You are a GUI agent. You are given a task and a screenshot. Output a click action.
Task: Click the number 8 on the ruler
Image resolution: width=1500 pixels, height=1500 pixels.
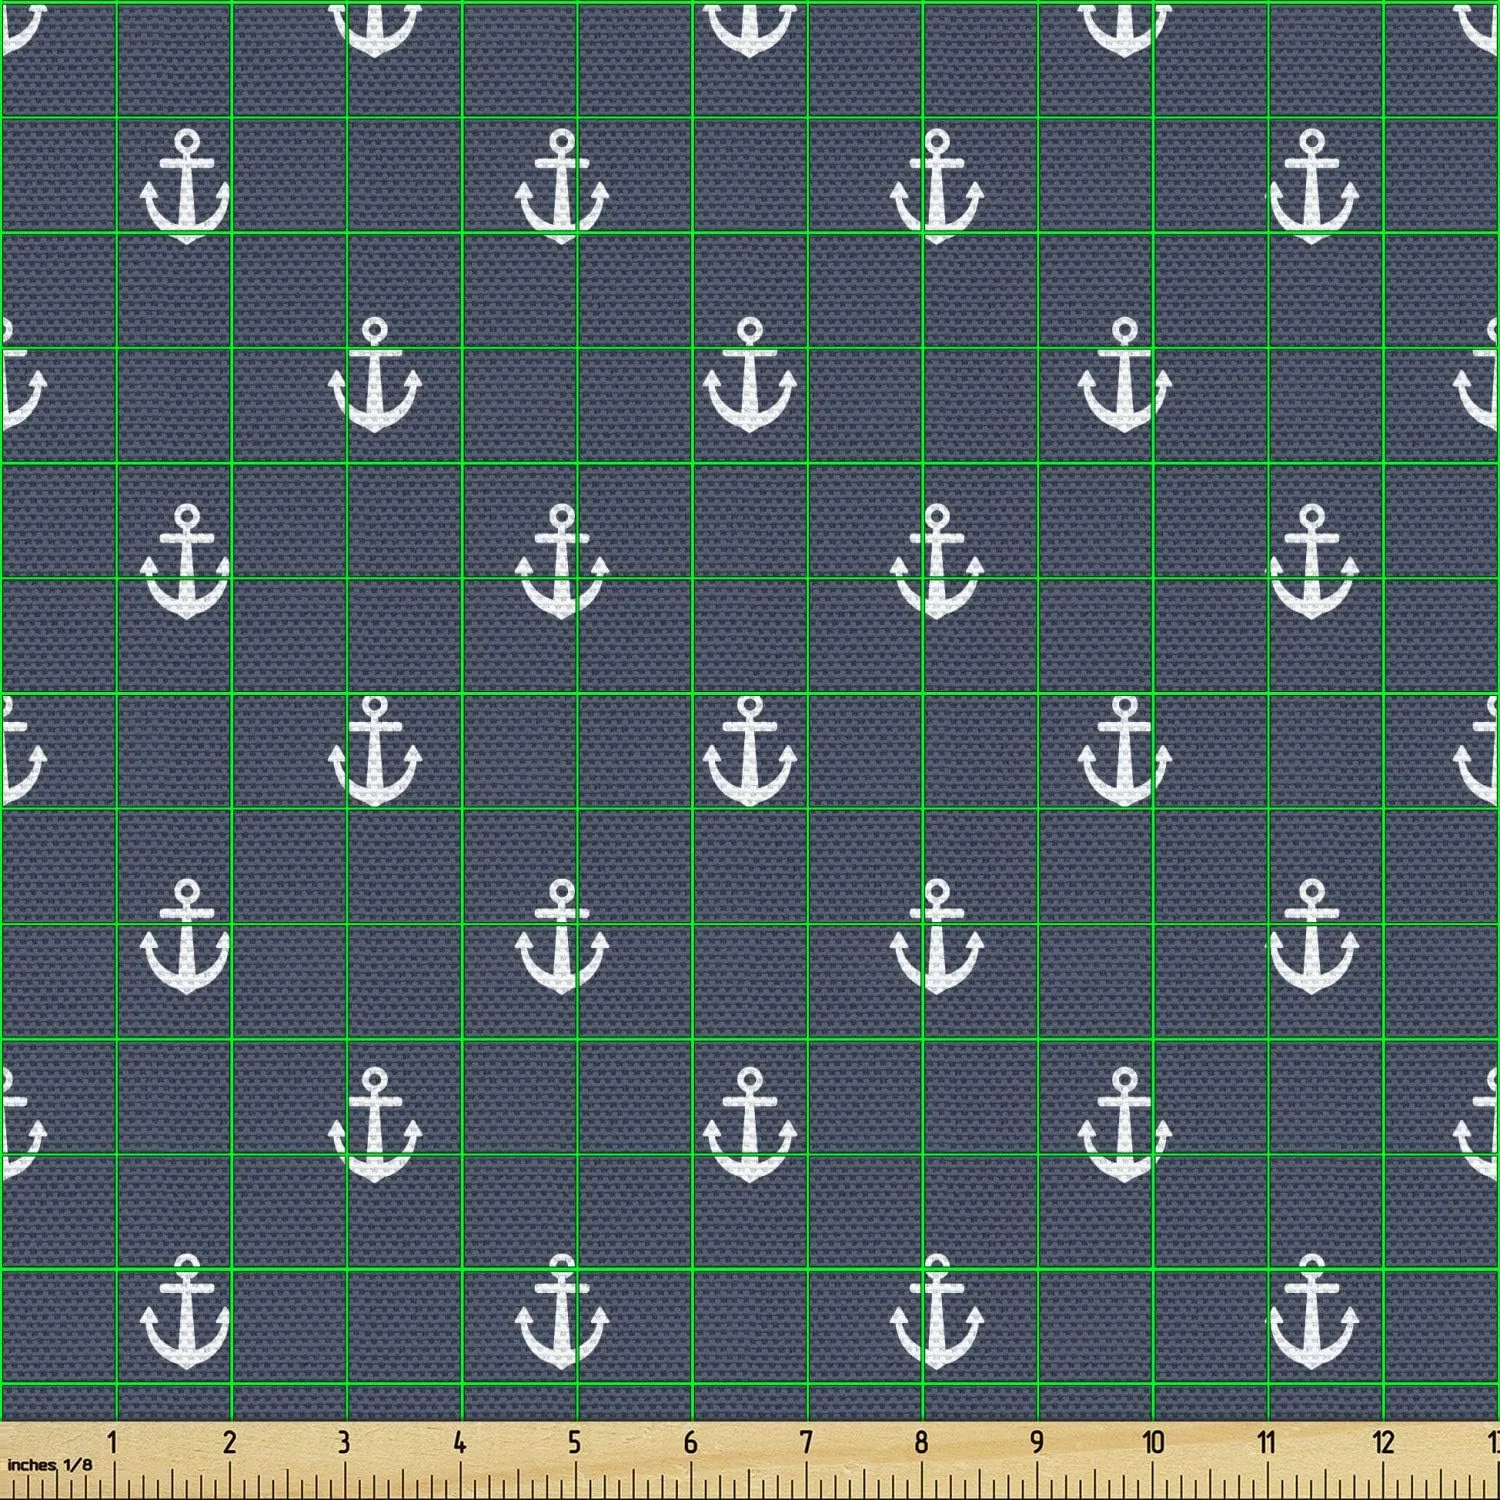[920, 1443]
